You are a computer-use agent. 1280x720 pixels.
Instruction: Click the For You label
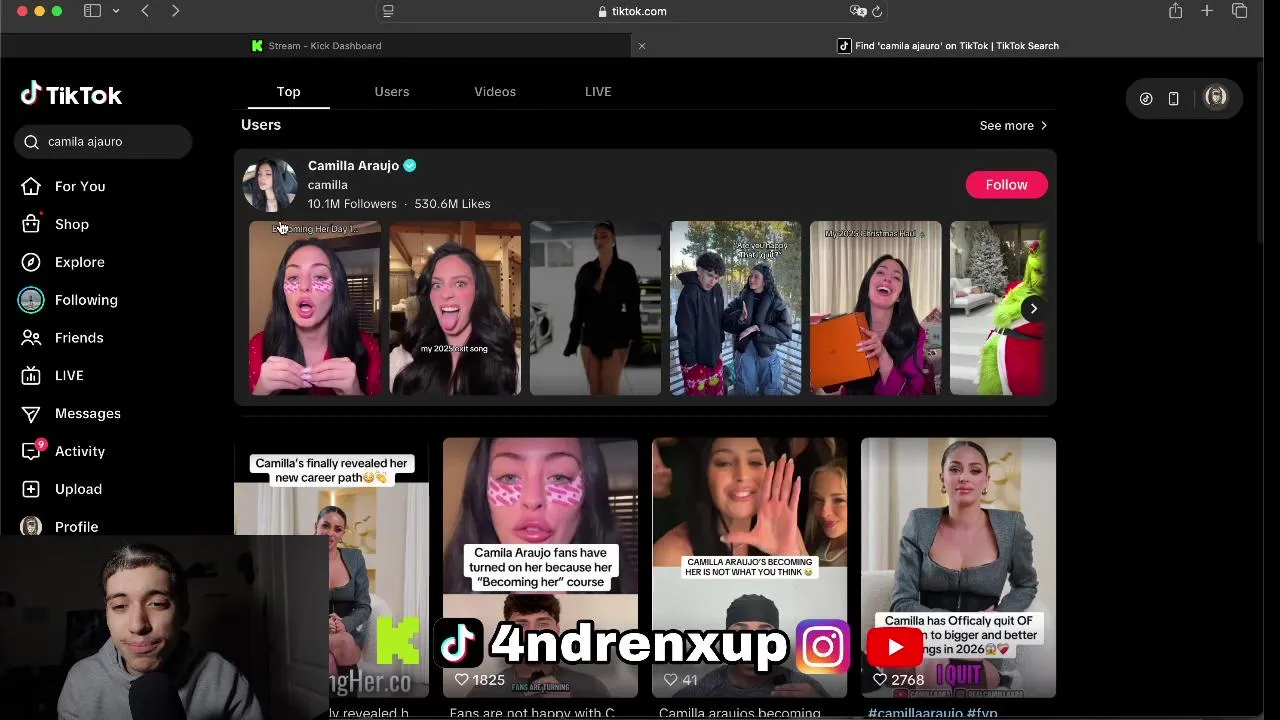[x=80, y=186]
